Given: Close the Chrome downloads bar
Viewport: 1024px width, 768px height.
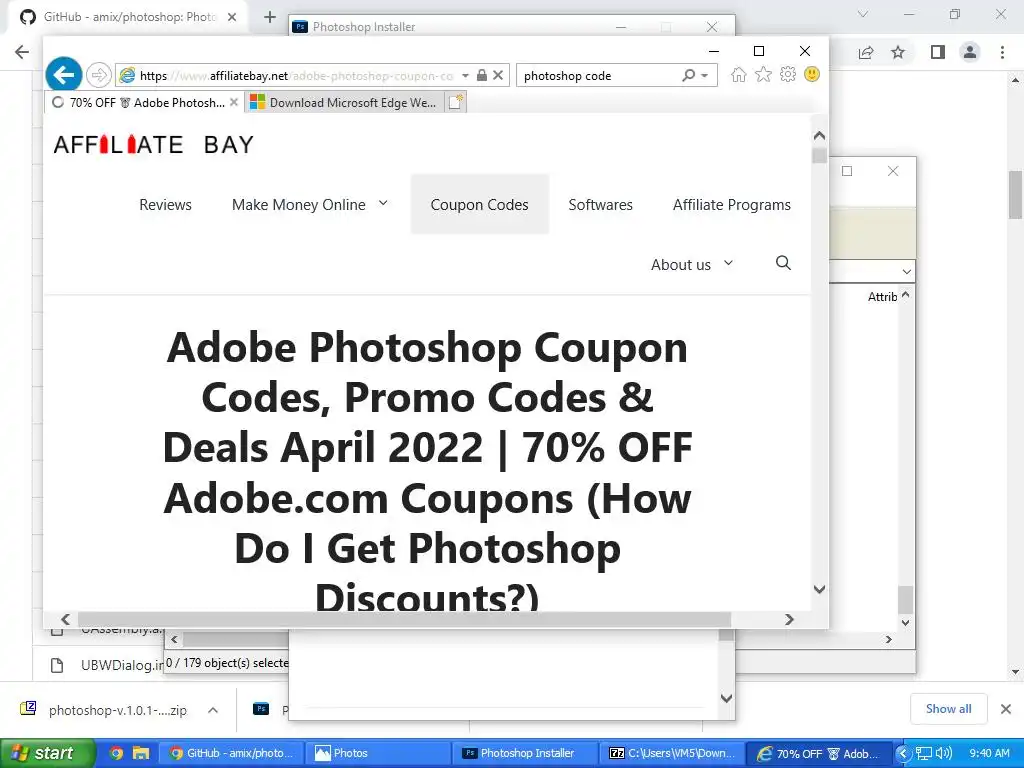Looking at the screenshot, I should [x=1006, y=709].
